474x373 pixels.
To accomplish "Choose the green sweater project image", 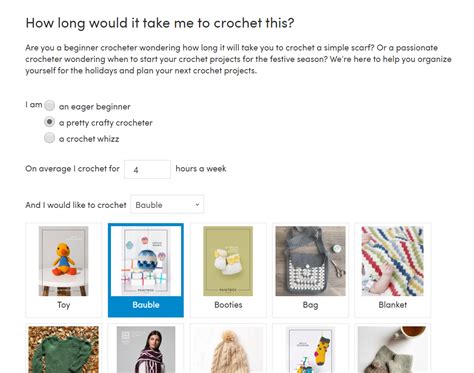I will [x=63, y=349].
